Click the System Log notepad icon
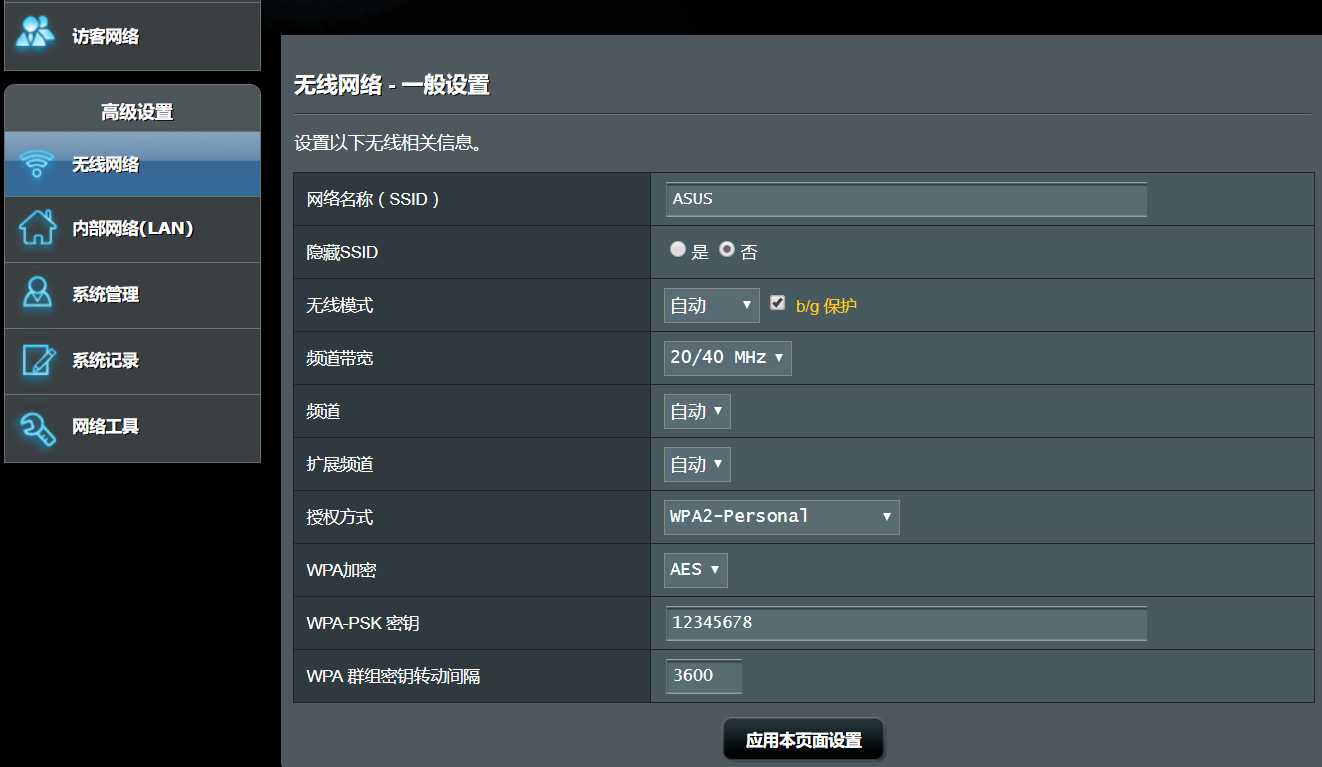The image size is (1322, 767). click(x=38, y=360)
